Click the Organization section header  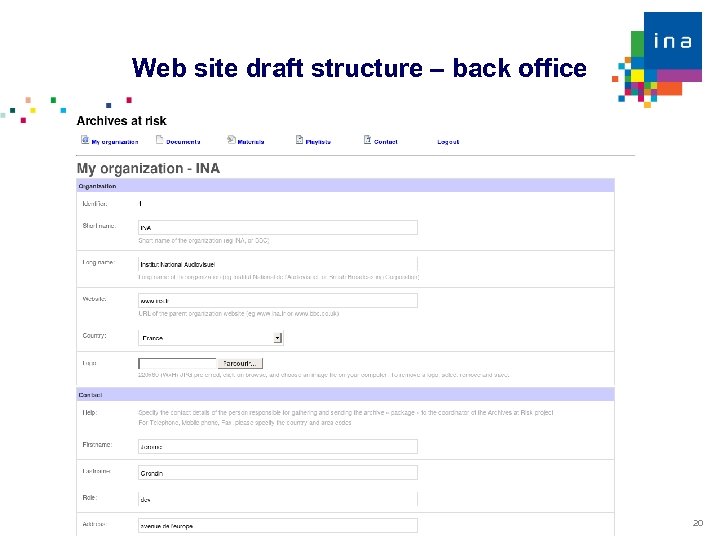pyautogui.click(x=345, y=186)
